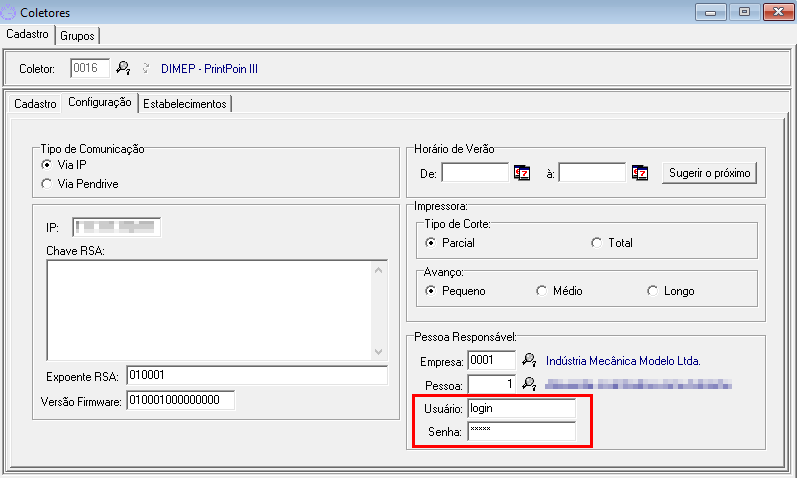Set paper advance to Médio
This screenshot has height=478, width=797.
click(542, 292)
